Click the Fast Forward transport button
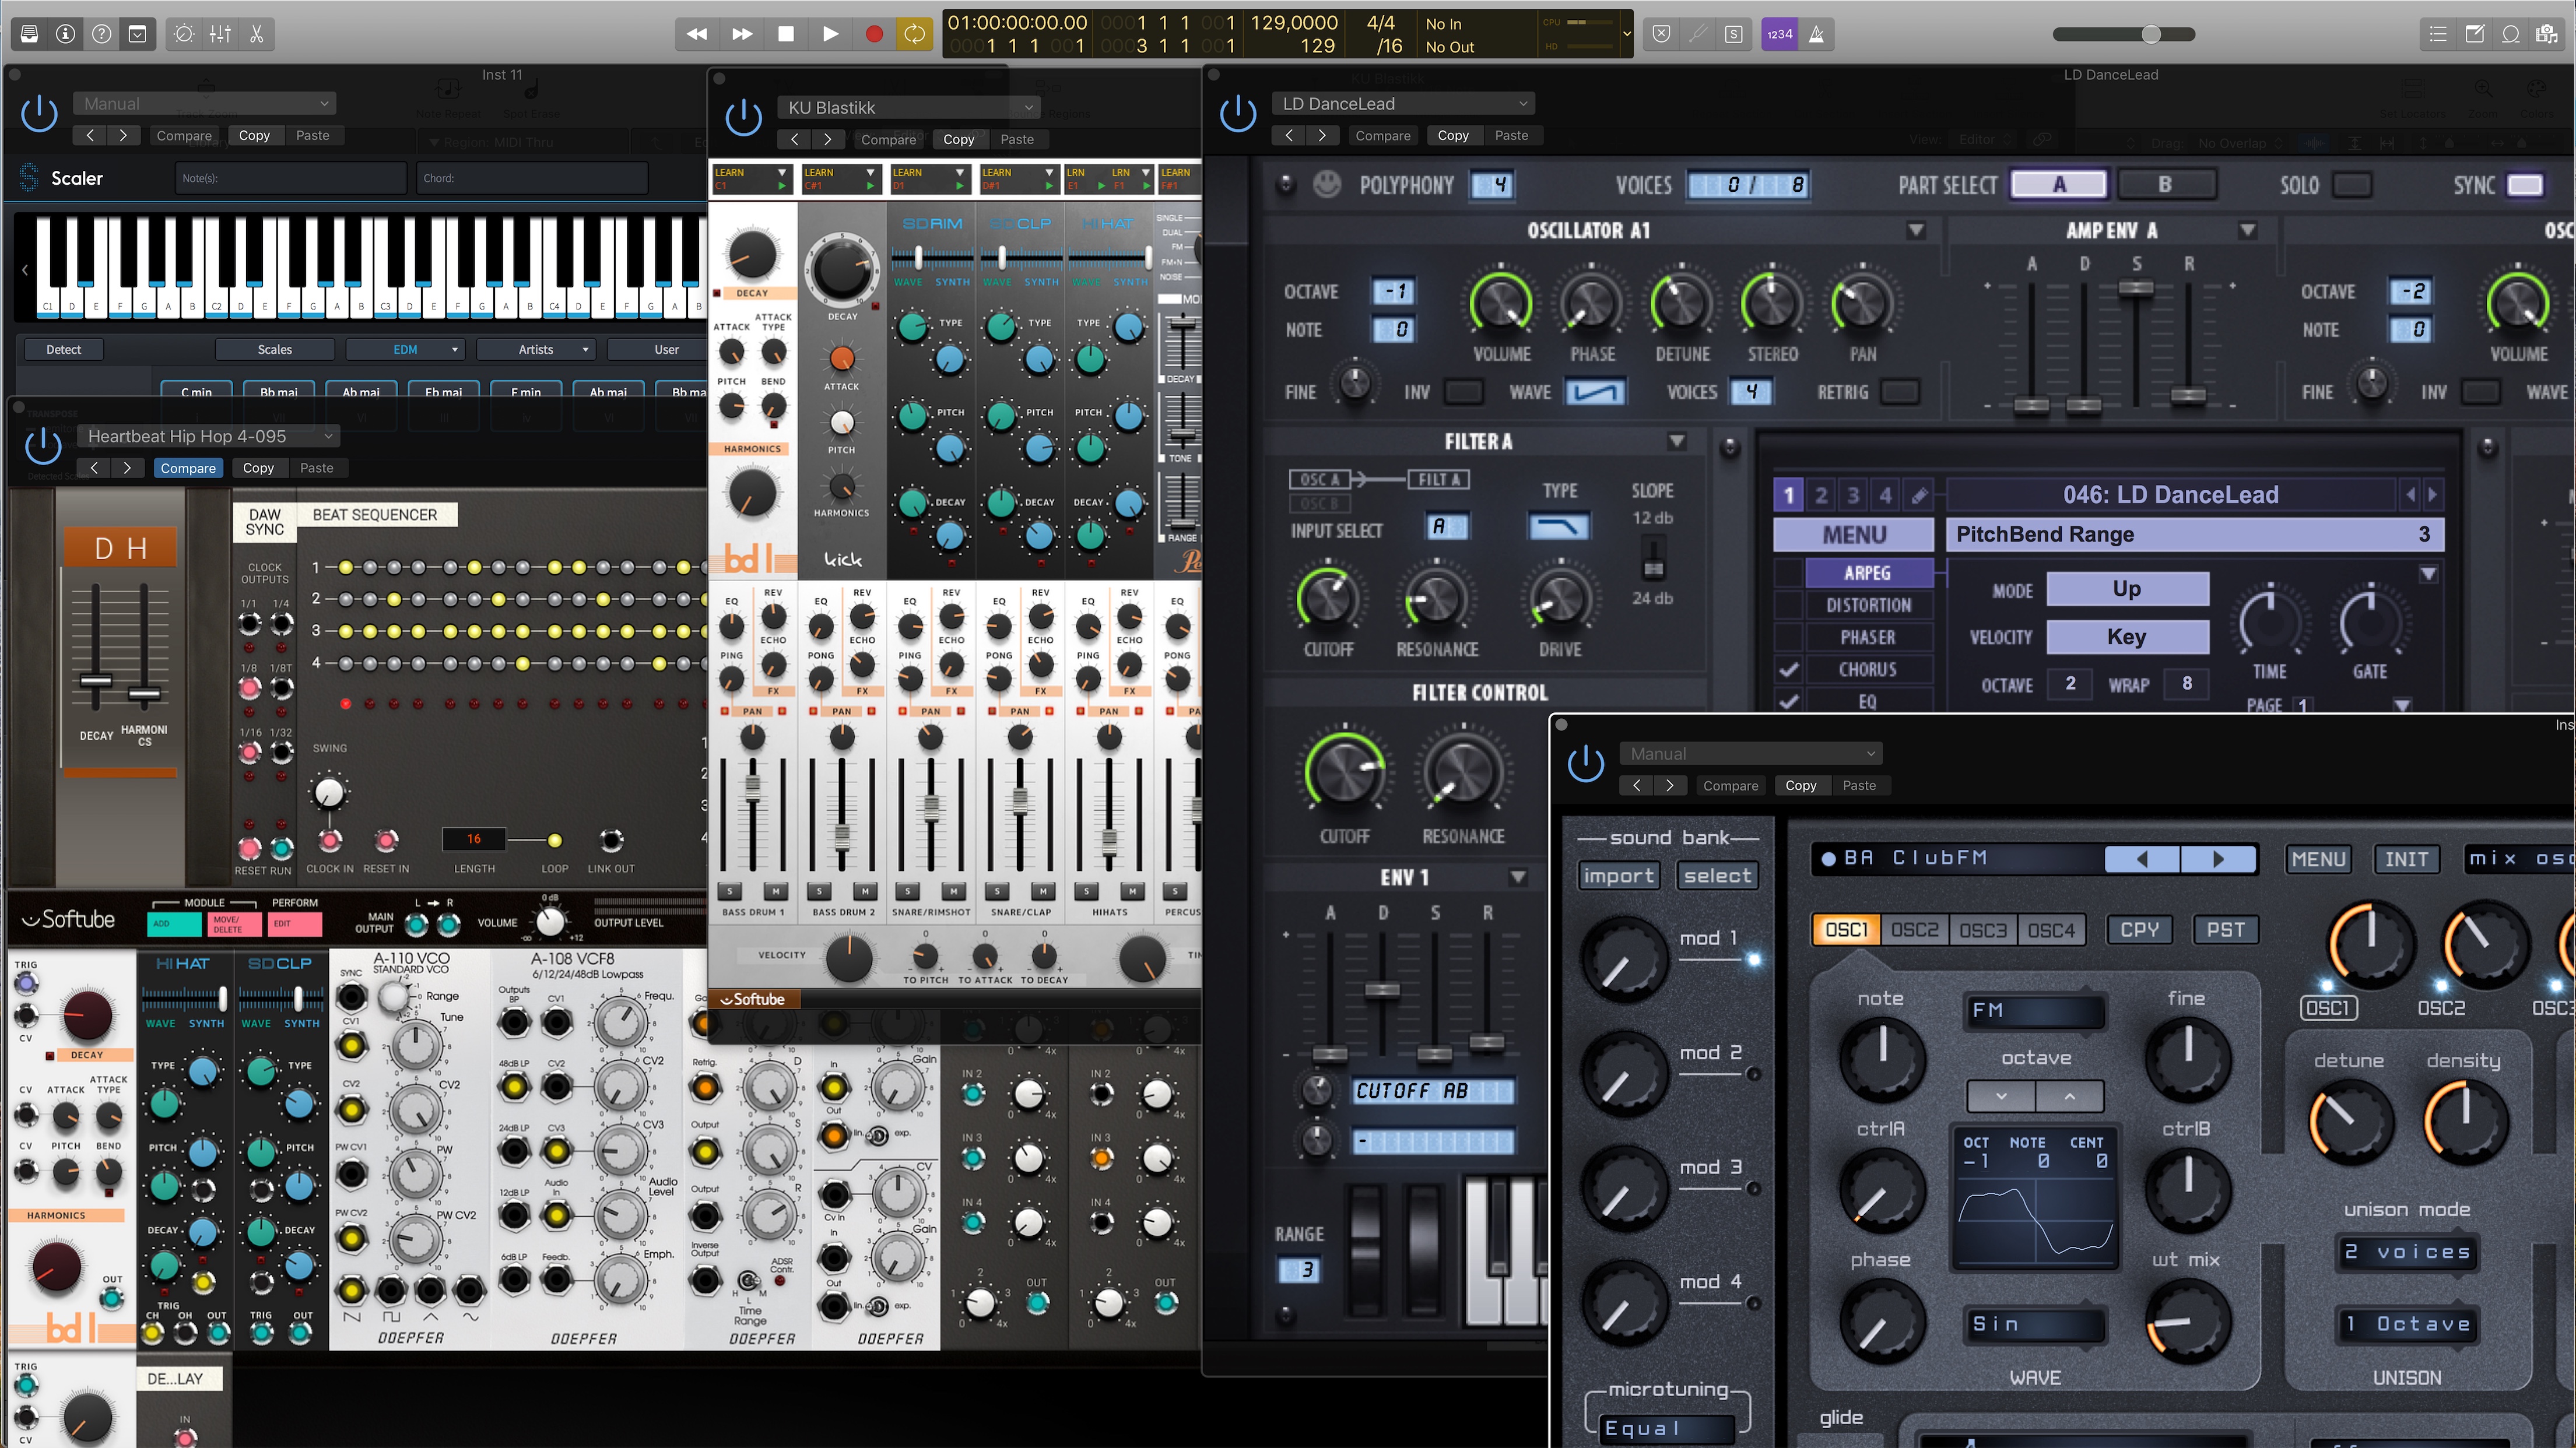 741,34
